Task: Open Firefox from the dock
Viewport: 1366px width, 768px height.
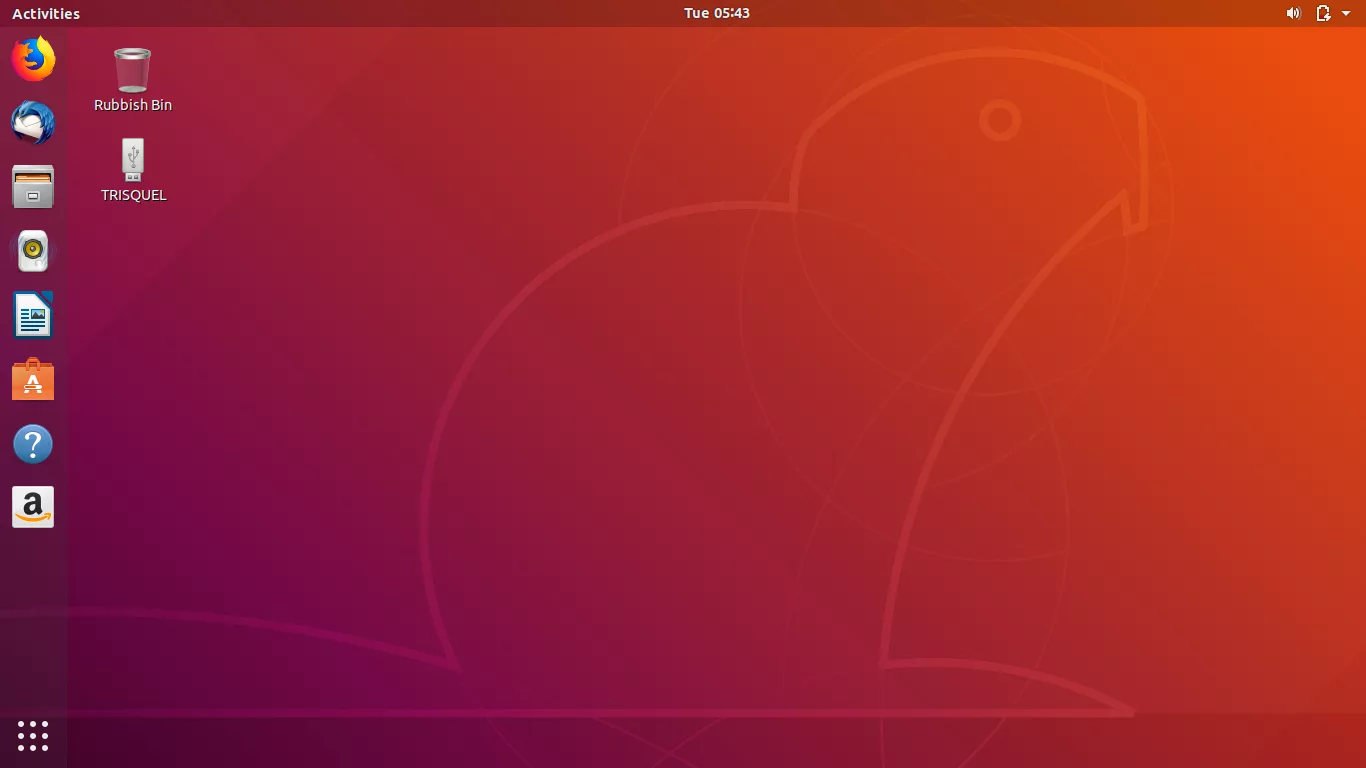Action: (x=33, y=59)
